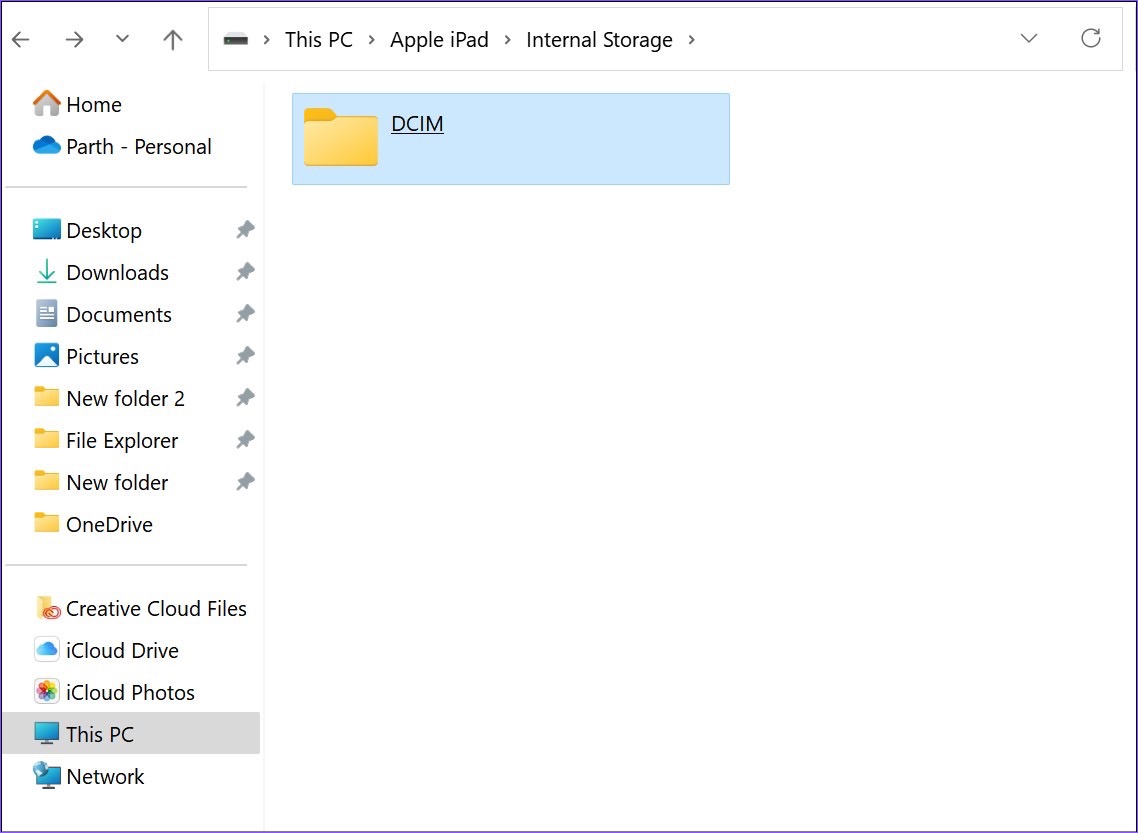Viewport: 1138px width, 833px height.
Task: Open the DCIM folder icon
Action: [x=340, y=137]
